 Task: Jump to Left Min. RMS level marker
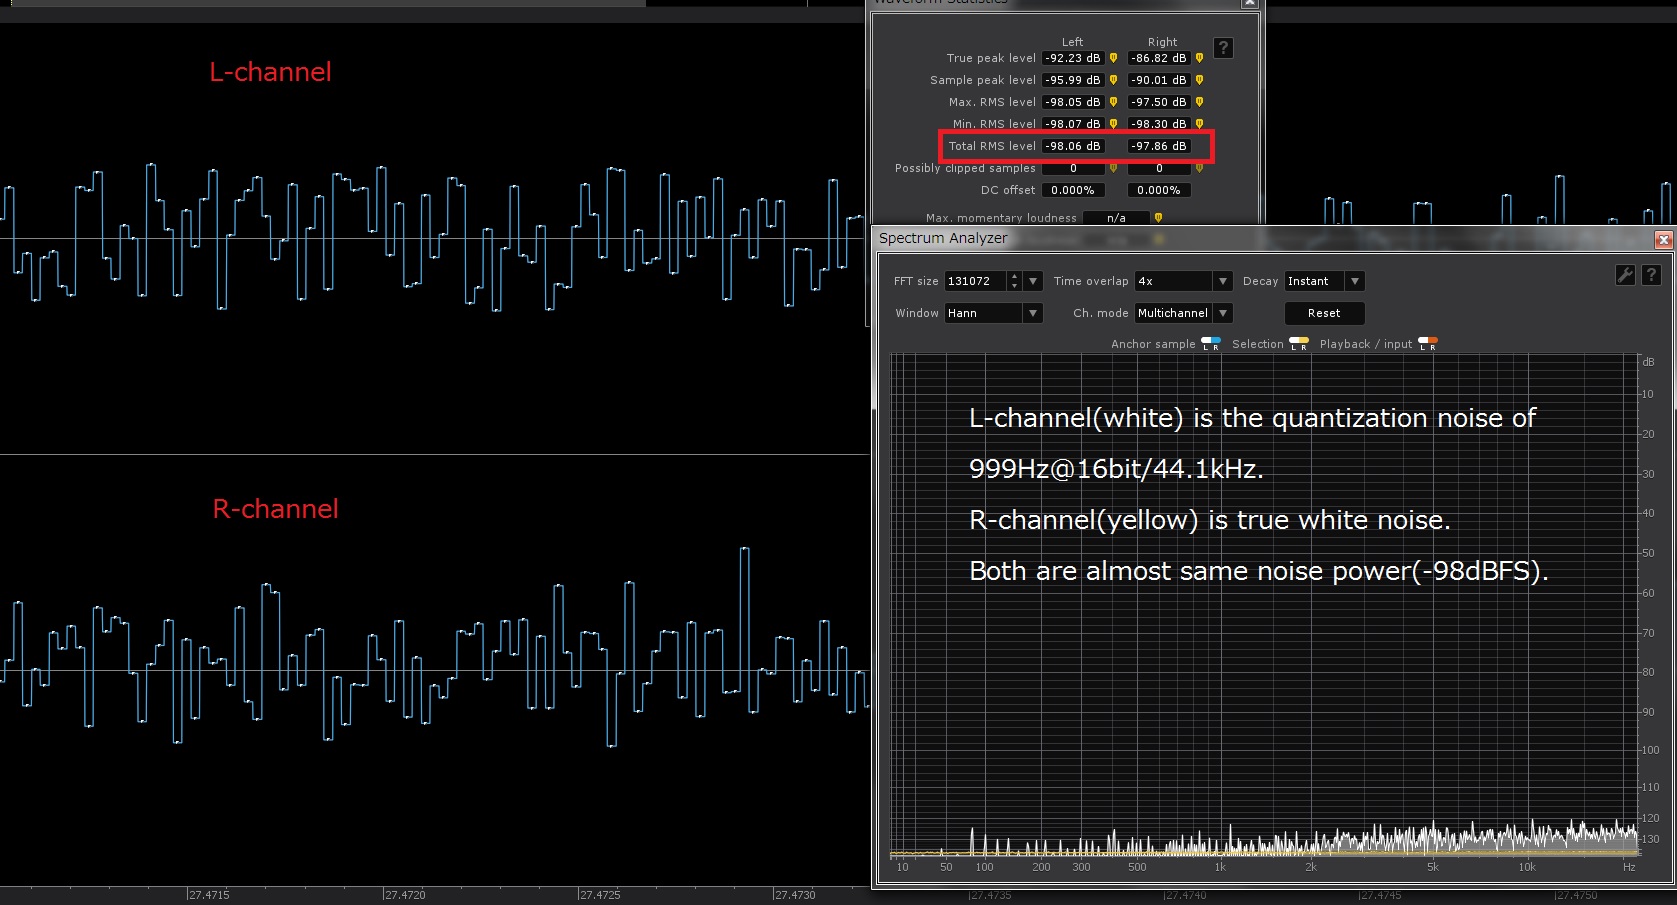coord(1113,124)
